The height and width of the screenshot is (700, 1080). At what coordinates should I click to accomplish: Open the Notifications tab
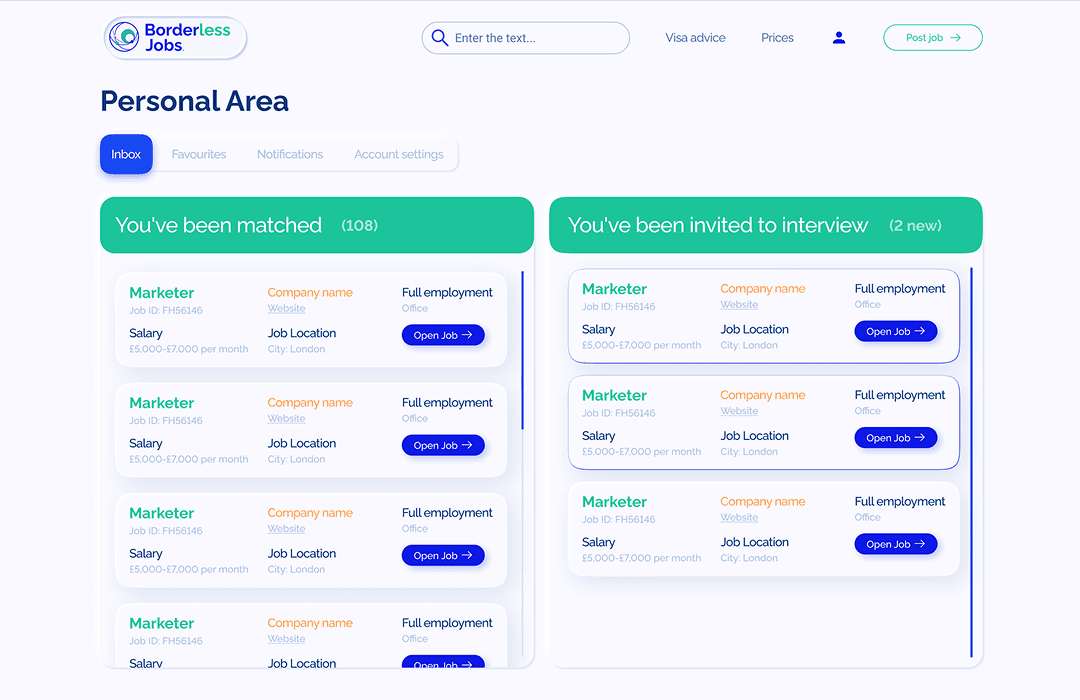pos(290,154)
